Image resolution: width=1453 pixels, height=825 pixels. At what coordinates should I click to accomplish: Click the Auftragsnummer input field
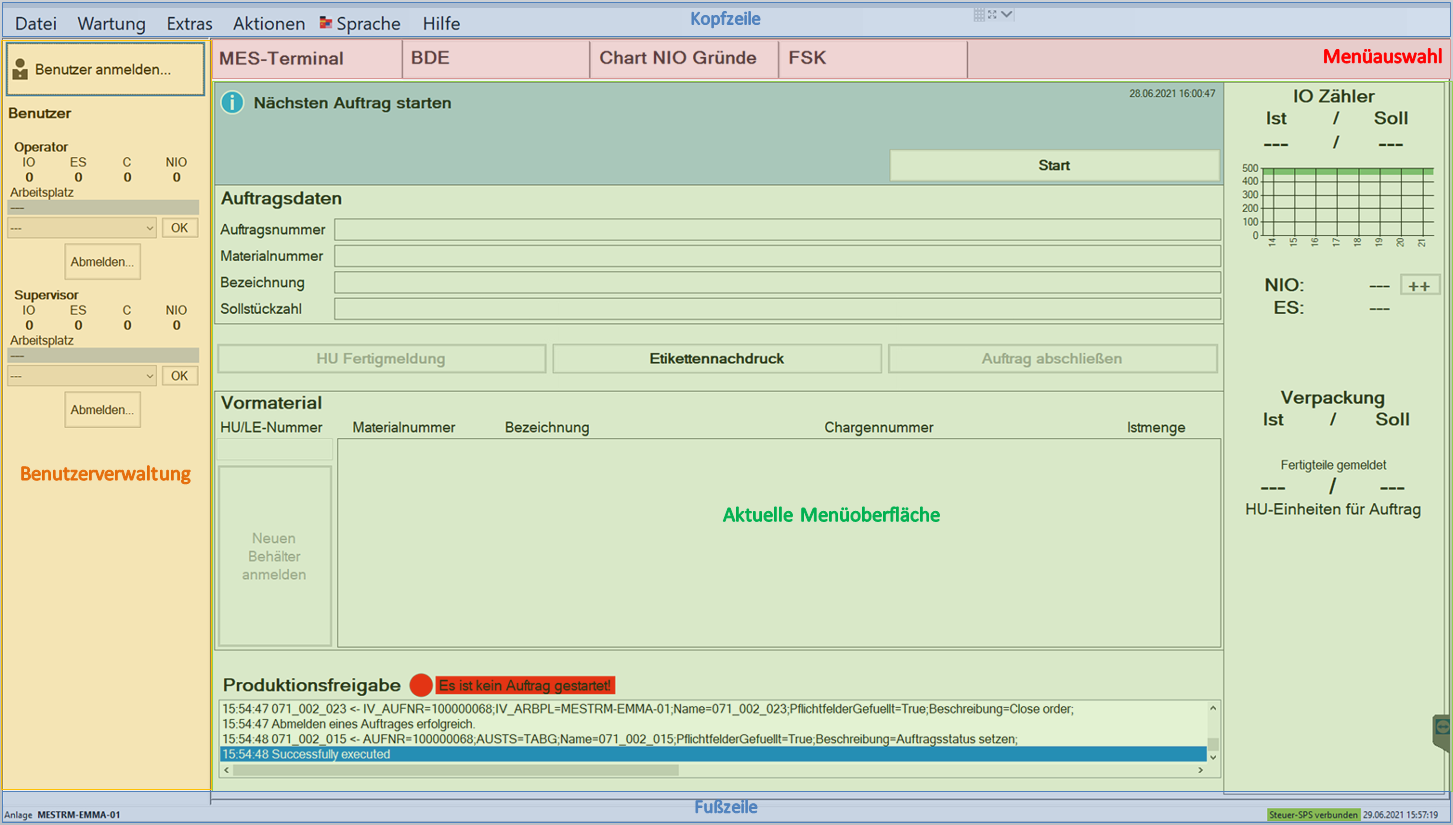pos(776,230)
